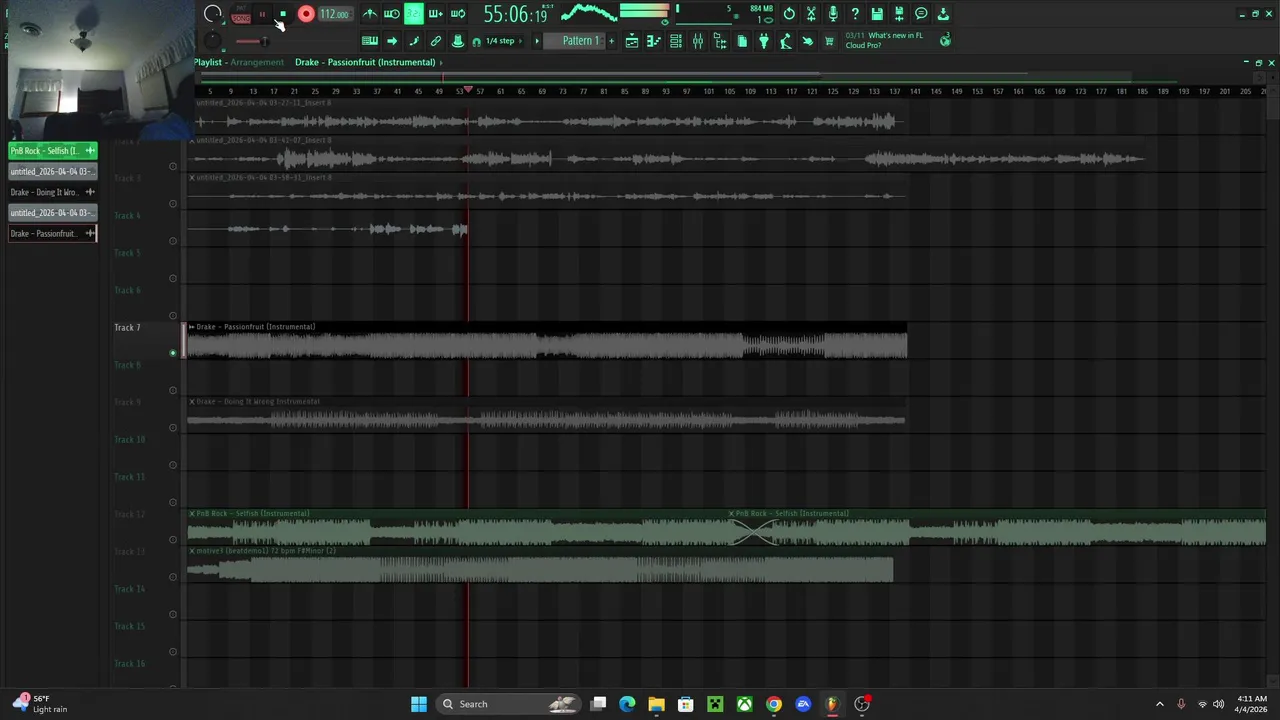Open Drake - Passionfruit (Instrumental) clip selector
The height and width of the screenshot is (720, 1280).
click(365, 62)
